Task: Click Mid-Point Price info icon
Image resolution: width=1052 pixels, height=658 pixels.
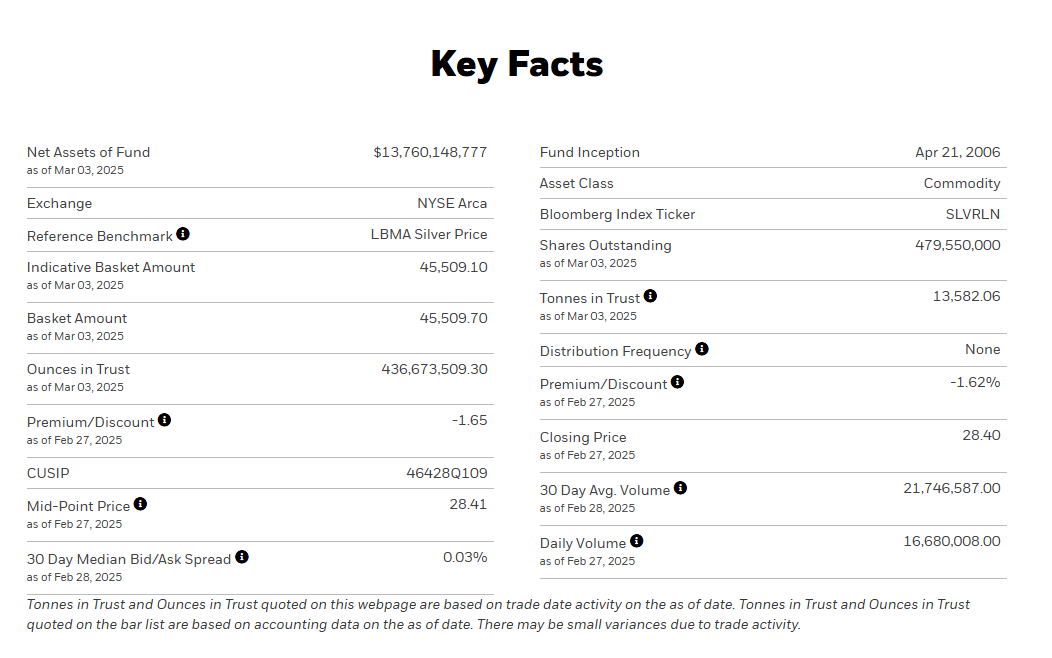Action: [140, 504]
